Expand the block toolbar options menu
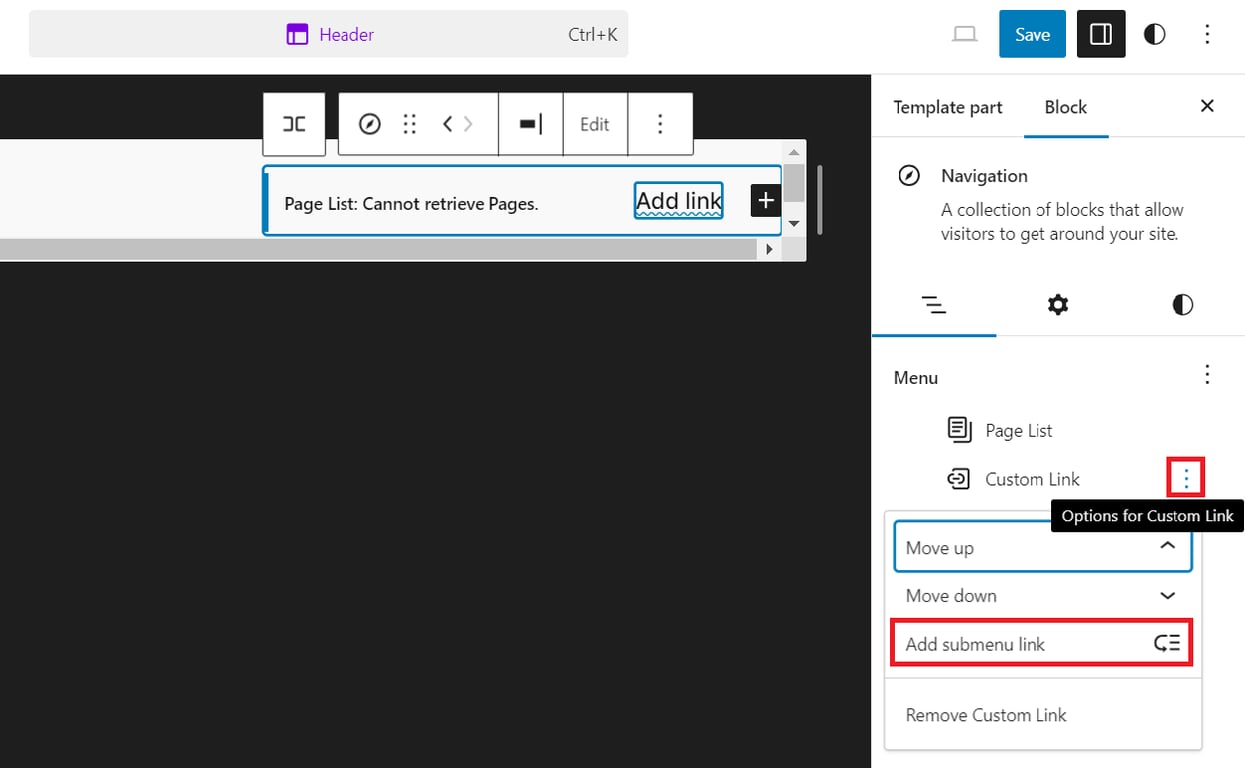1245x768 pixels. click(661, 123)
